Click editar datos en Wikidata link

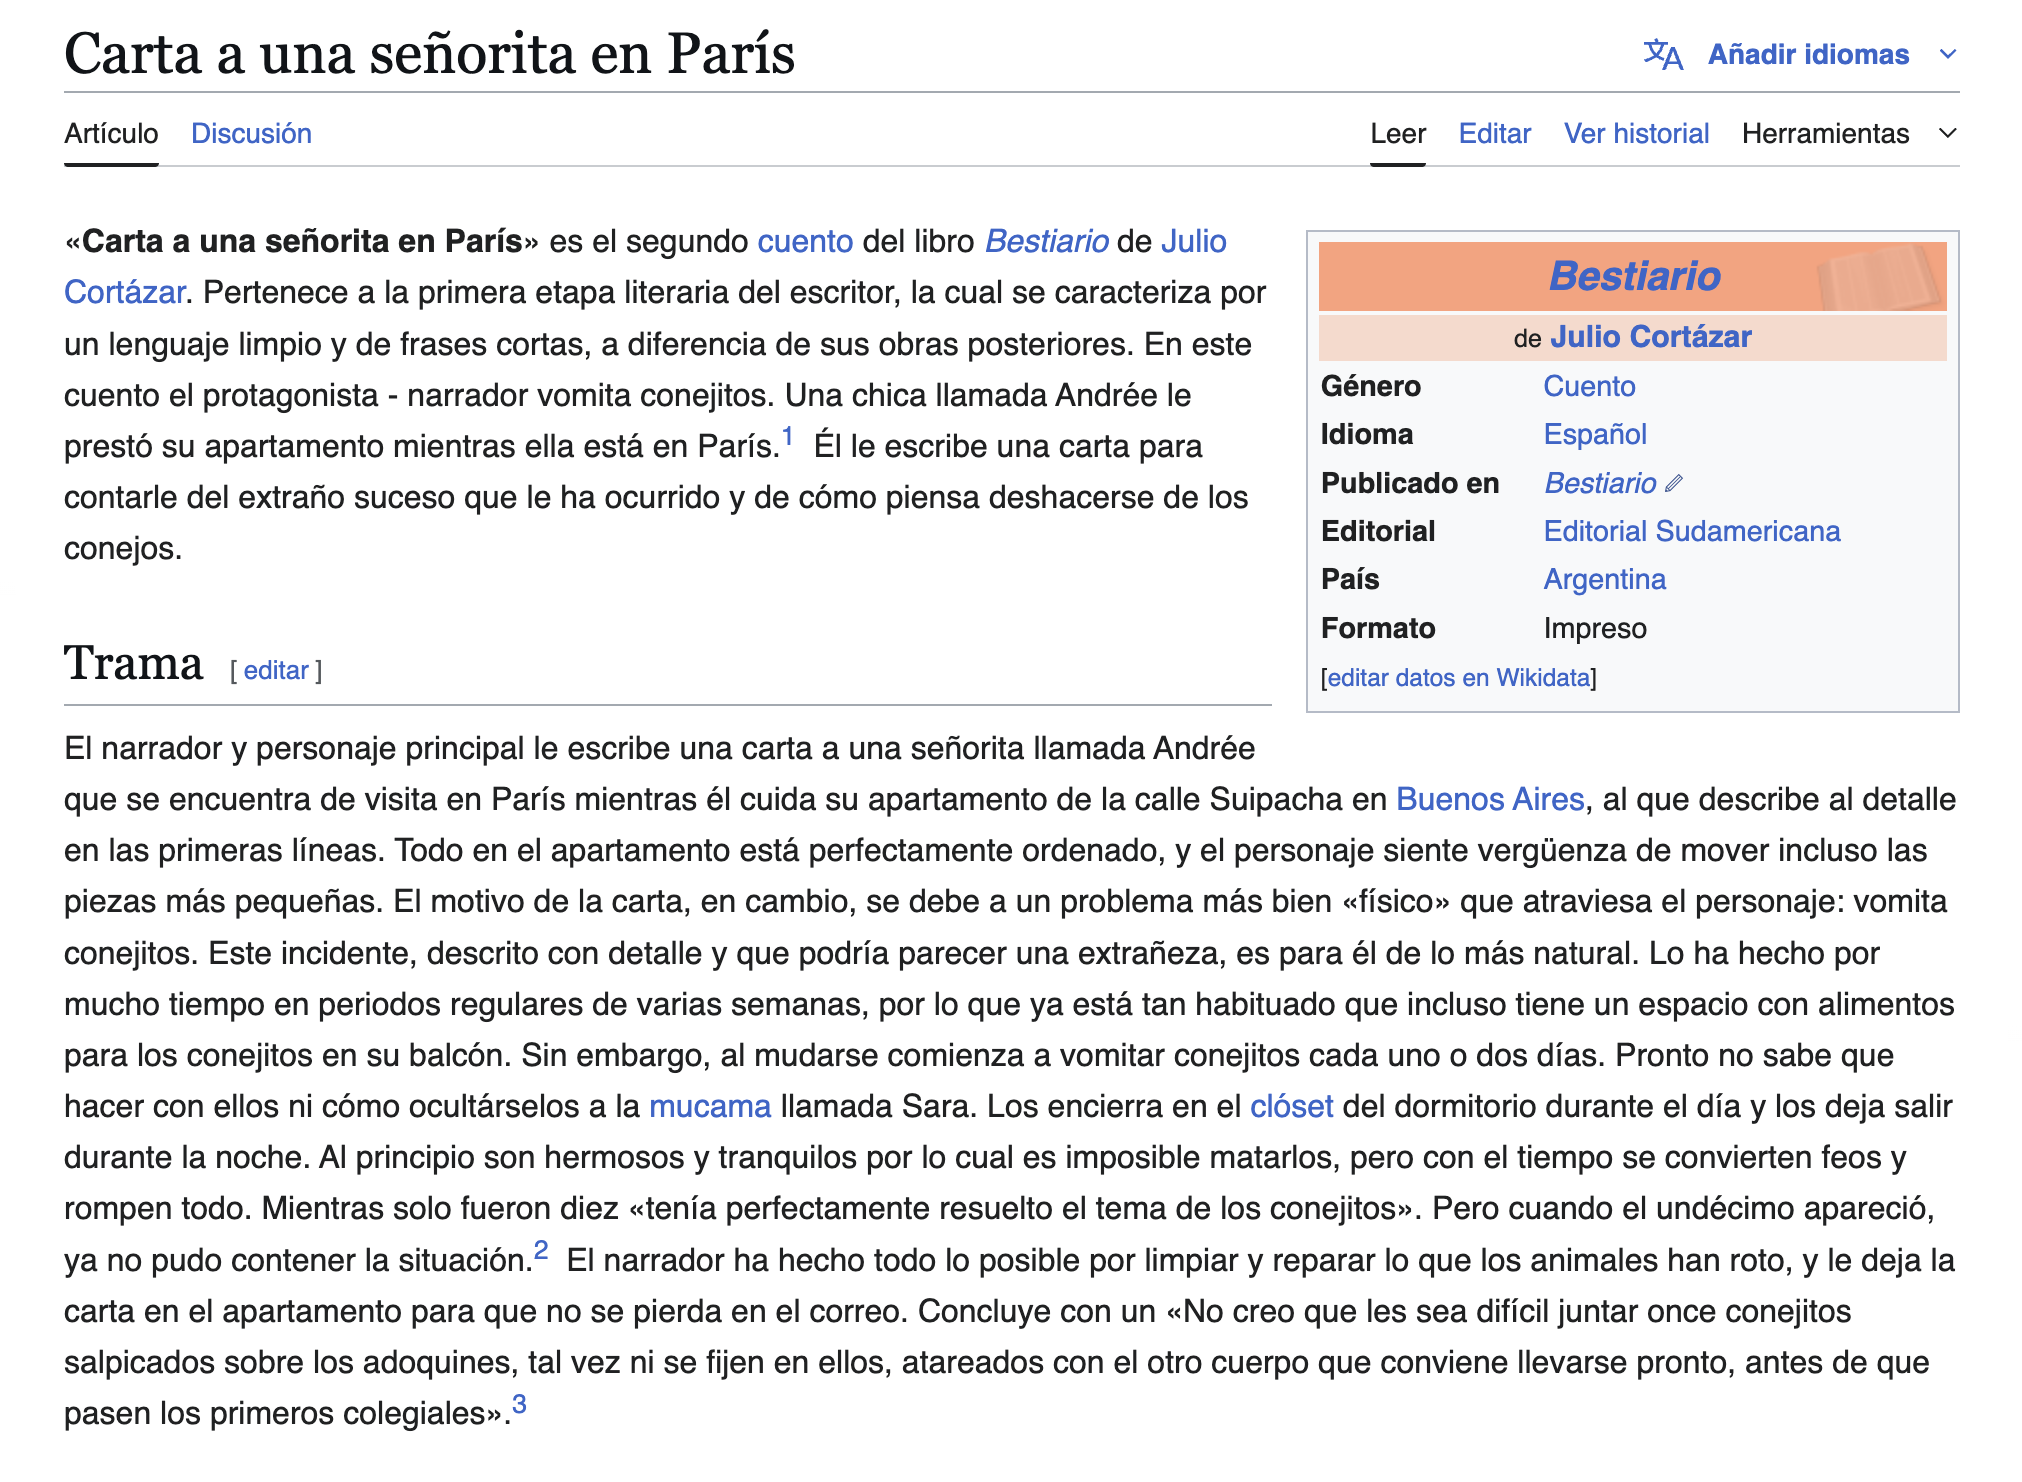[x=1458, y=678]
